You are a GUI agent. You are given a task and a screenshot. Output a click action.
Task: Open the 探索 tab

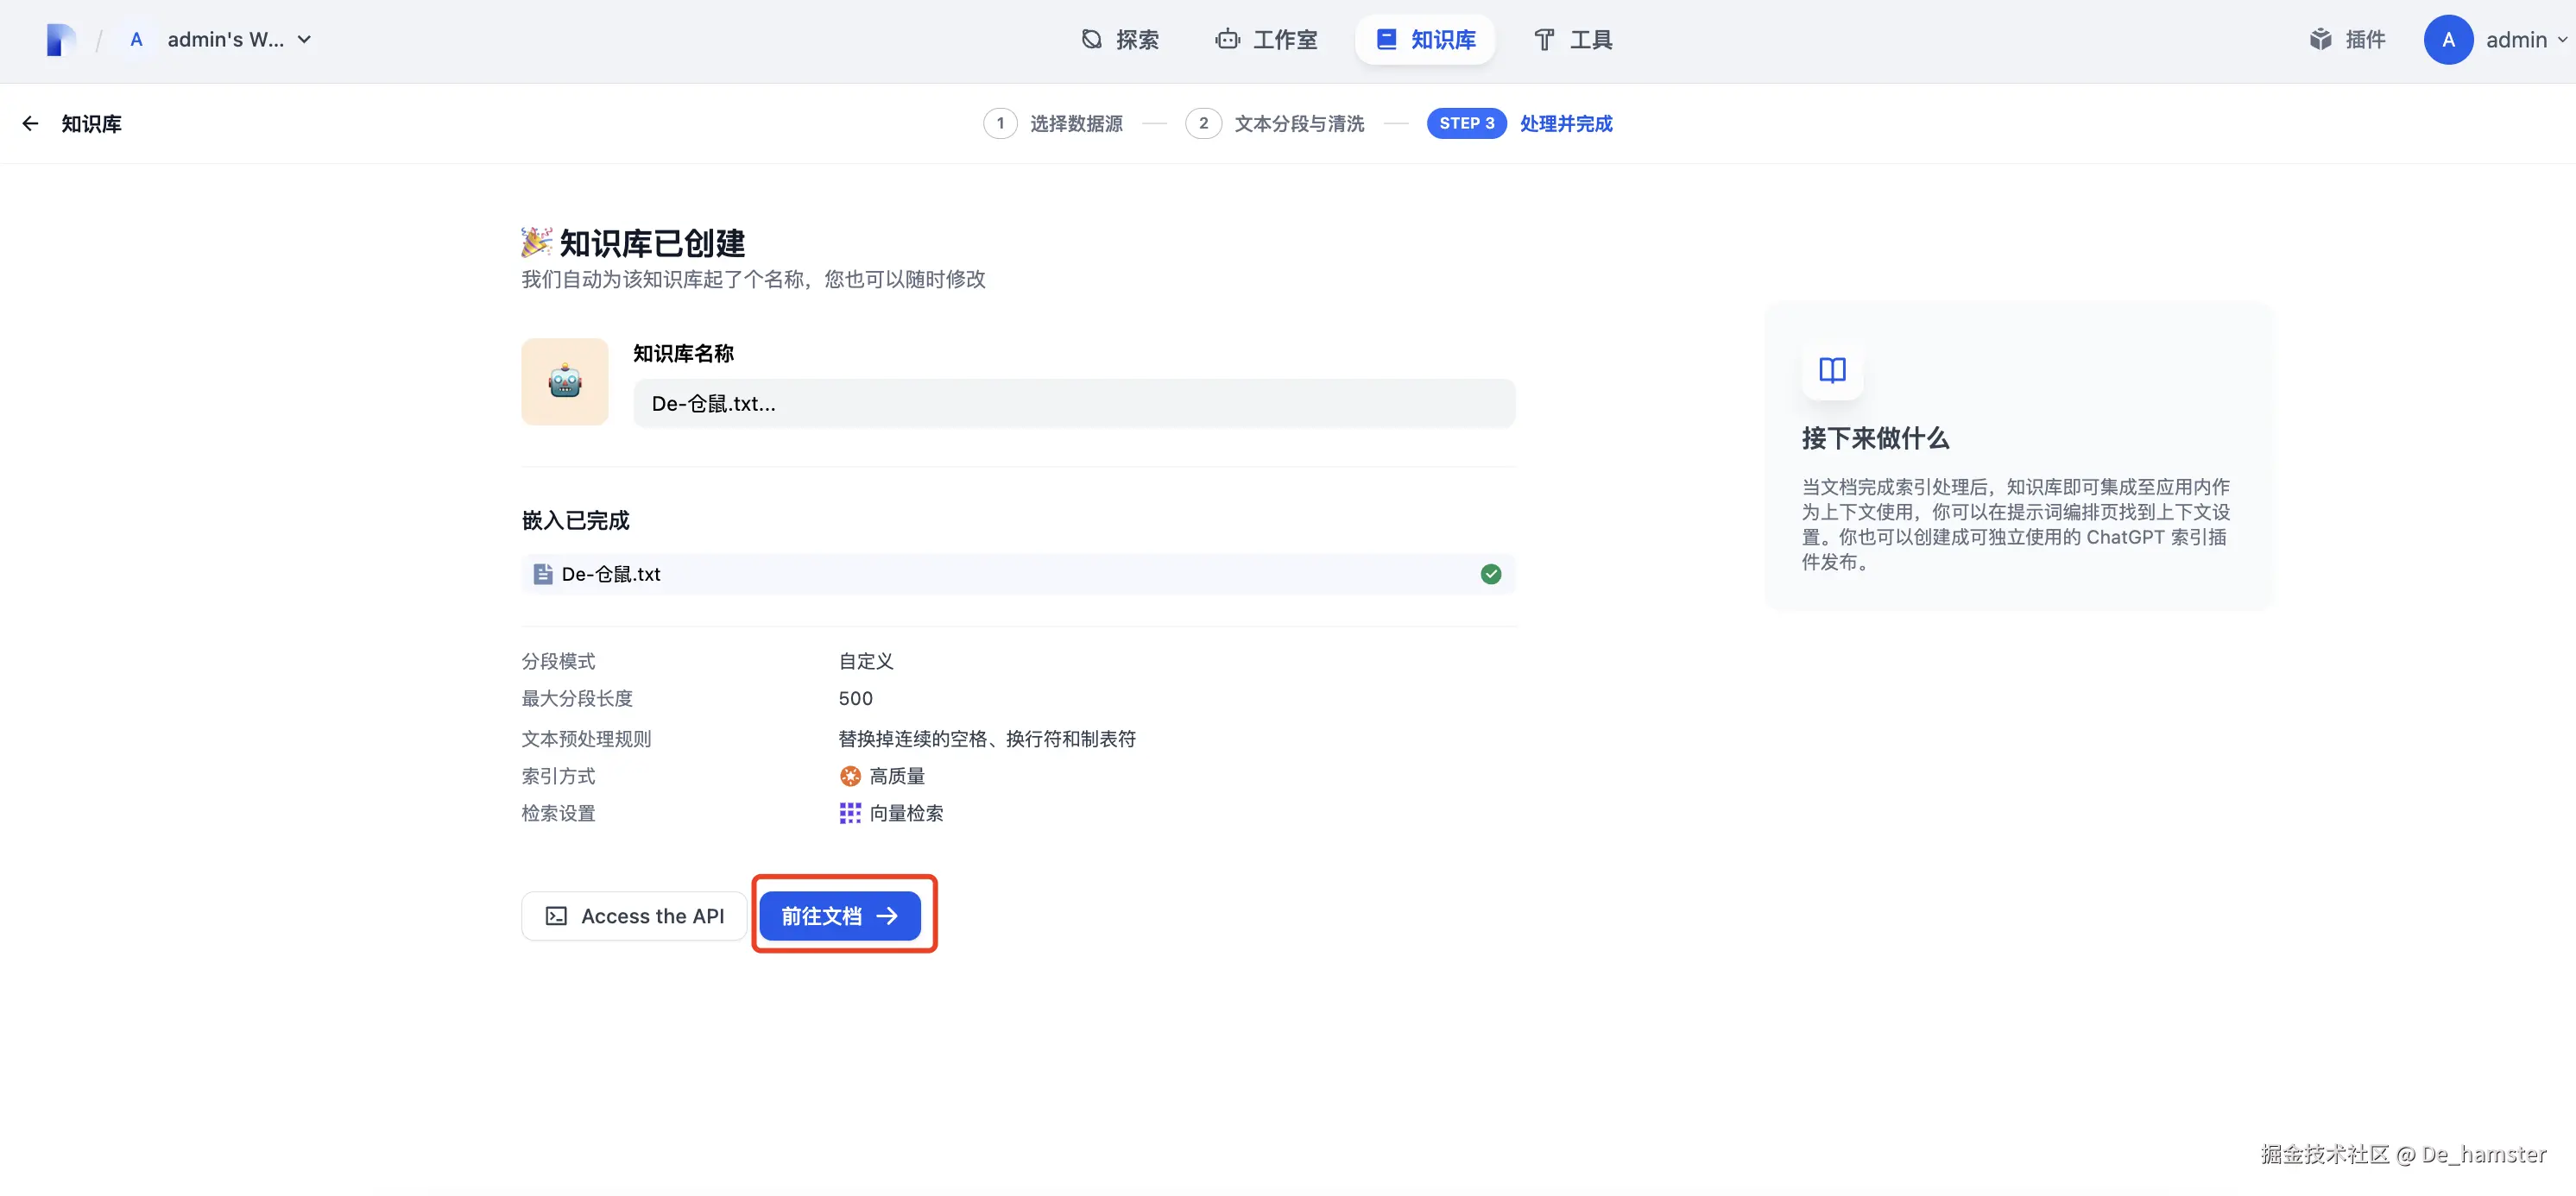[x=1121, y=40]
